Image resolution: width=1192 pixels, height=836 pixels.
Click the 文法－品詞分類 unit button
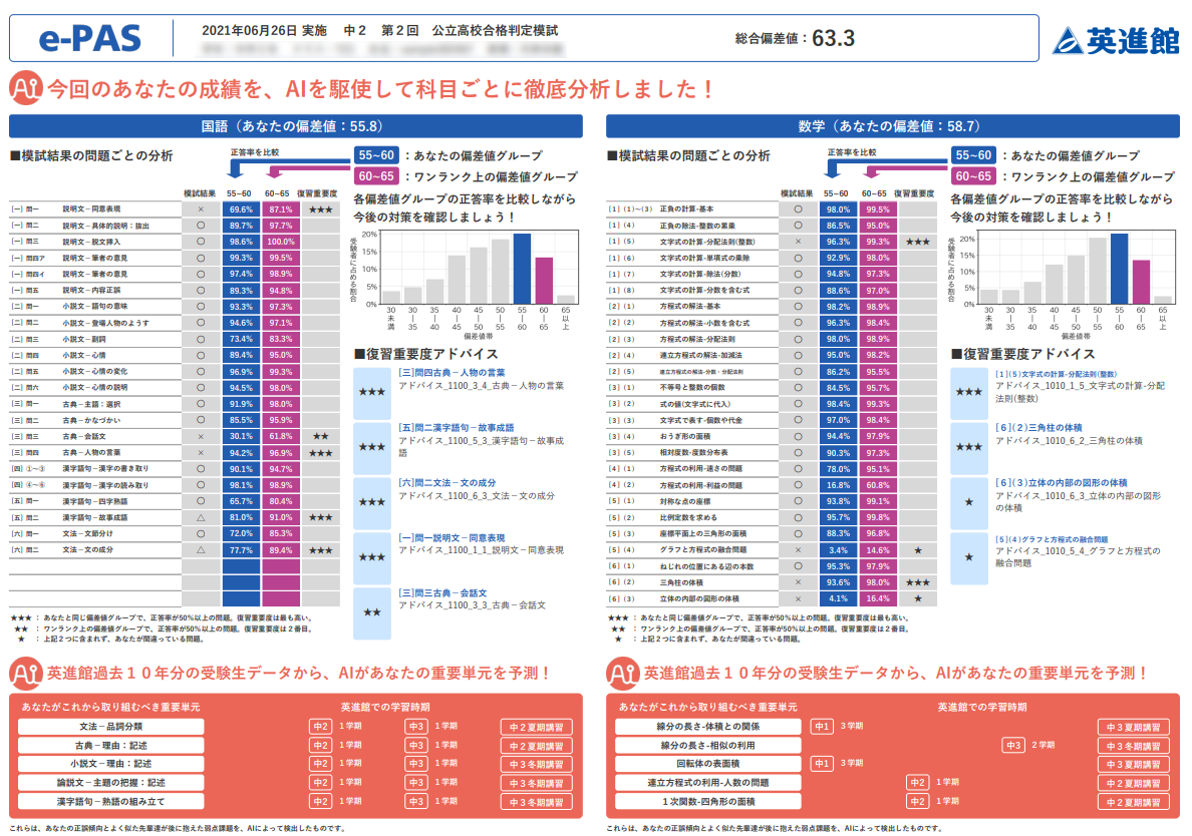coord(110,728)
